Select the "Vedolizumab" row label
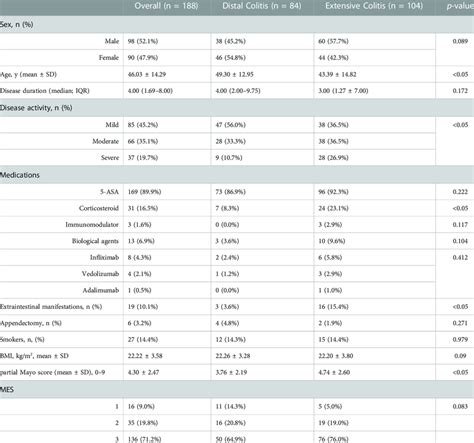 (100, 274)
